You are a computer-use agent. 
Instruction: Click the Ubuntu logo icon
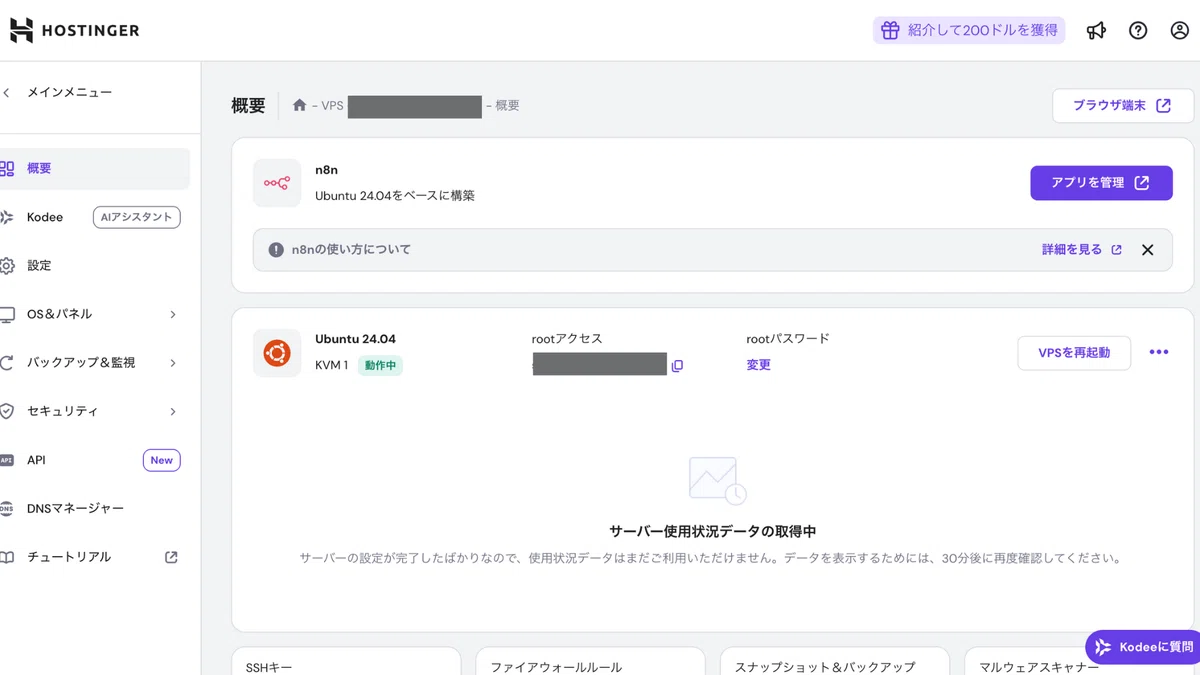pyautogui.click(x=277, y=353)
